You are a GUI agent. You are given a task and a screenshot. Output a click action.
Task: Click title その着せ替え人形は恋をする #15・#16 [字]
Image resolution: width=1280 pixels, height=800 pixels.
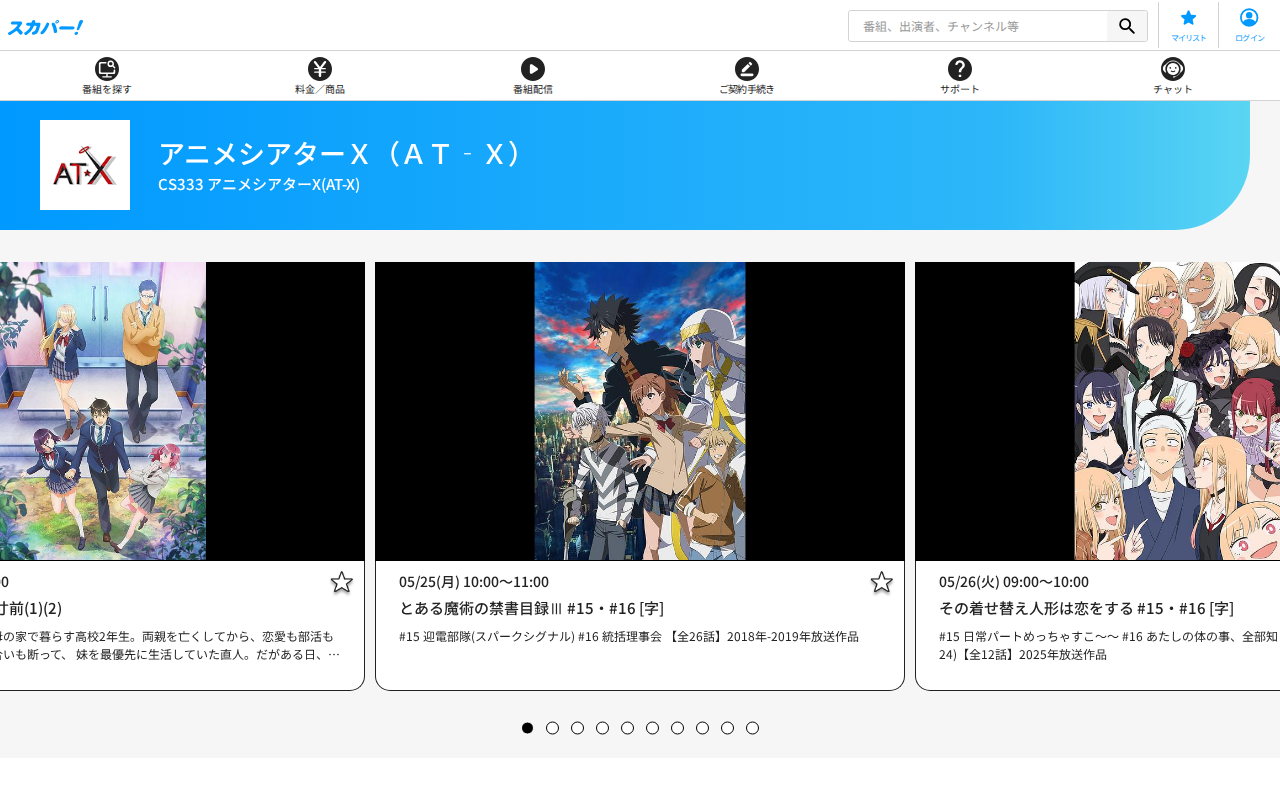pos(1086,608)
